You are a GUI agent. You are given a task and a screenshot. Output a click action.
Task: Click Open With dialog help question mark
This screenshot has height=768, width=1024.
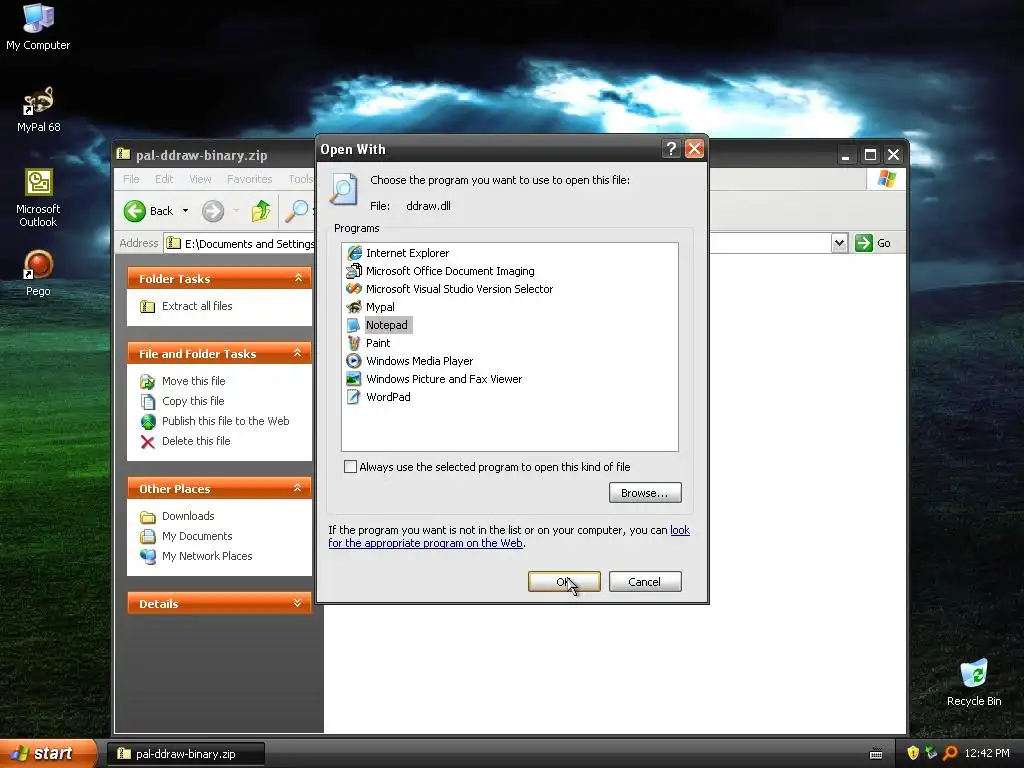(671, 149)
